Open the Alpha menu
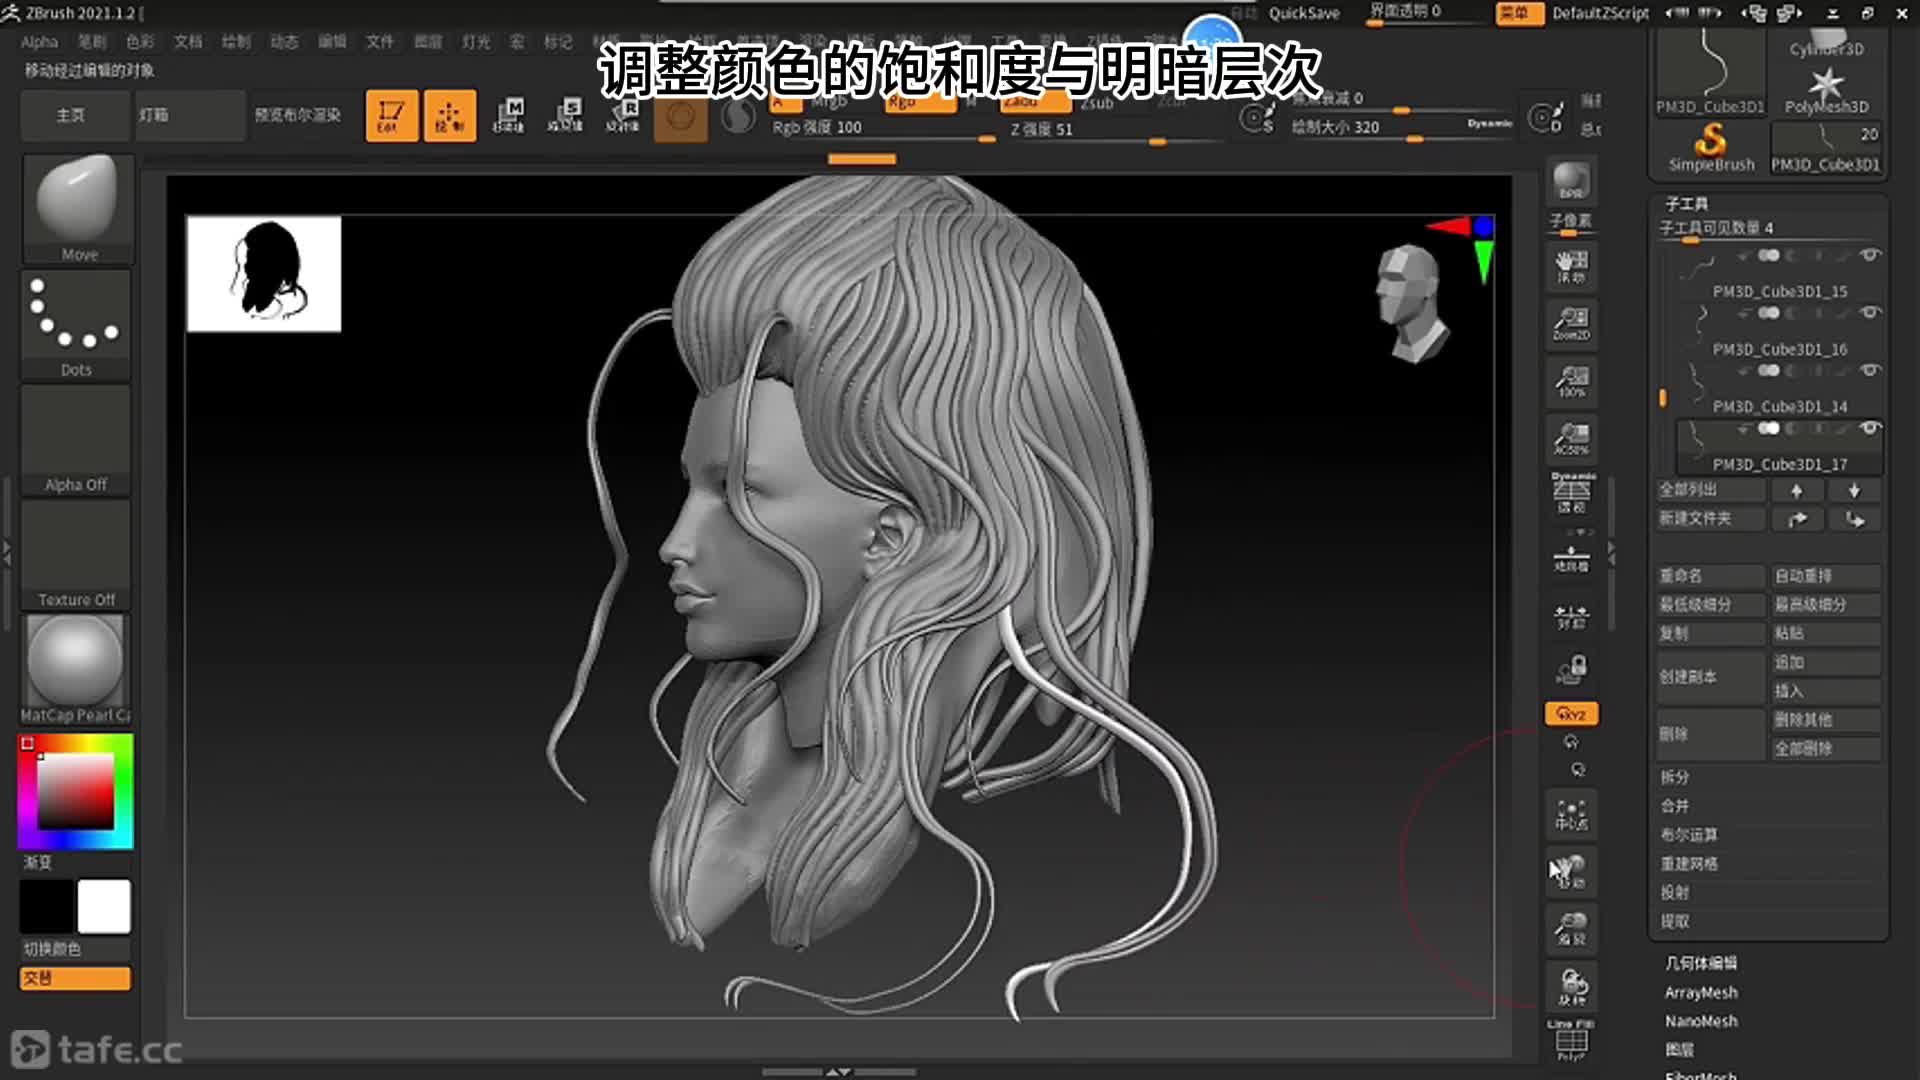Screen dimensions: 1920x1080 [39, 42]
